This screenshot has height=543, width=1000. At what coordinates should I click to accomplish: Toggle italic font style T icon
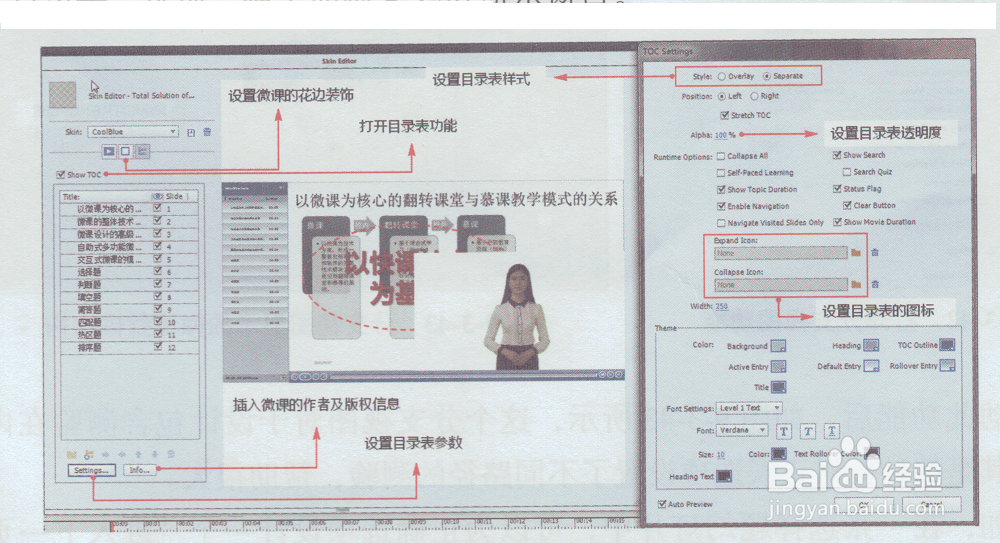pos(807,432)
